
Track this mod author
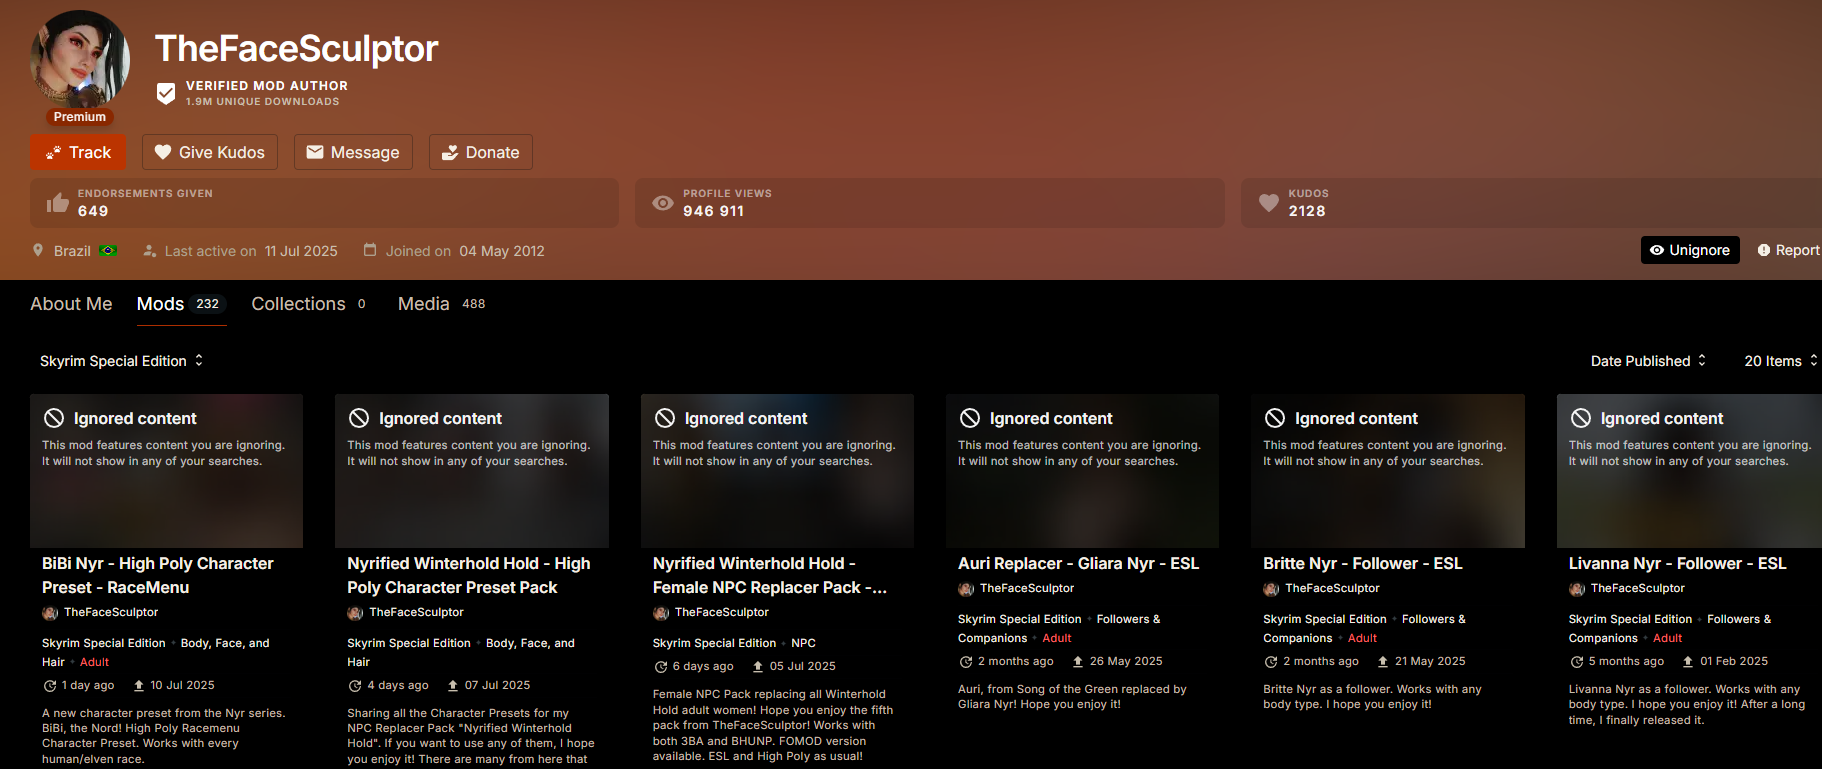[78, 152]
